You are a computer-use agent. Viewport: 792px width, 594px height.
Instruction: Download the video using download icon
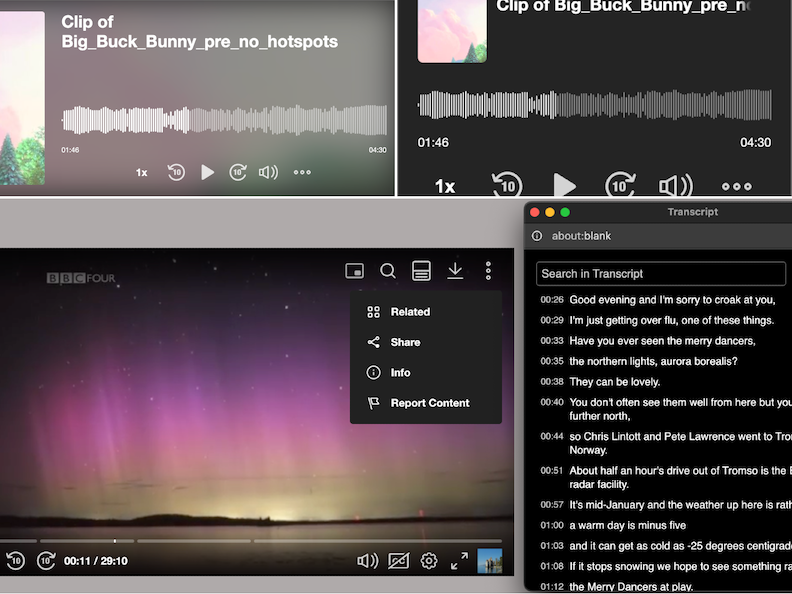(455, 271)
